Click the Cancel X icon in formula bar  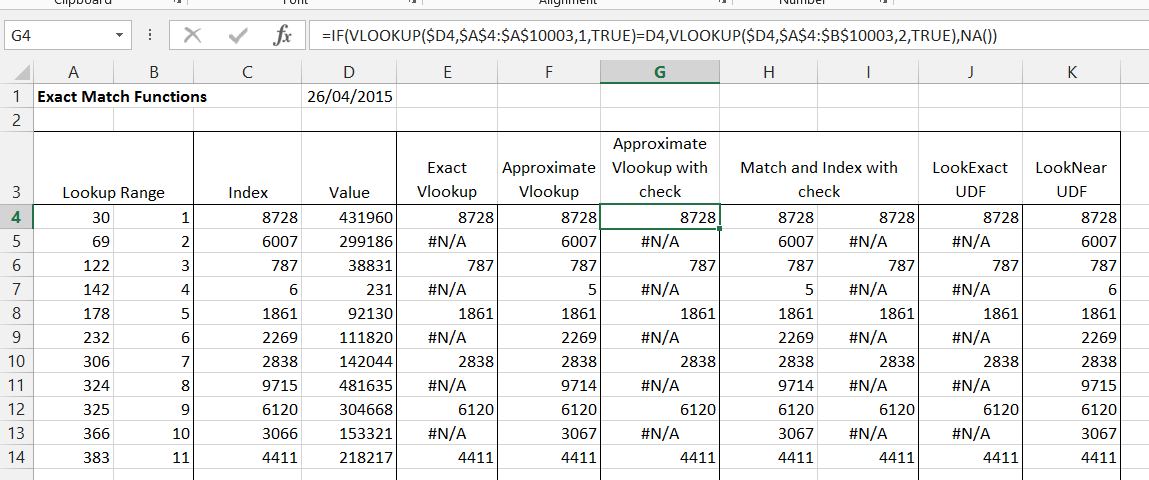pos(193,36)
